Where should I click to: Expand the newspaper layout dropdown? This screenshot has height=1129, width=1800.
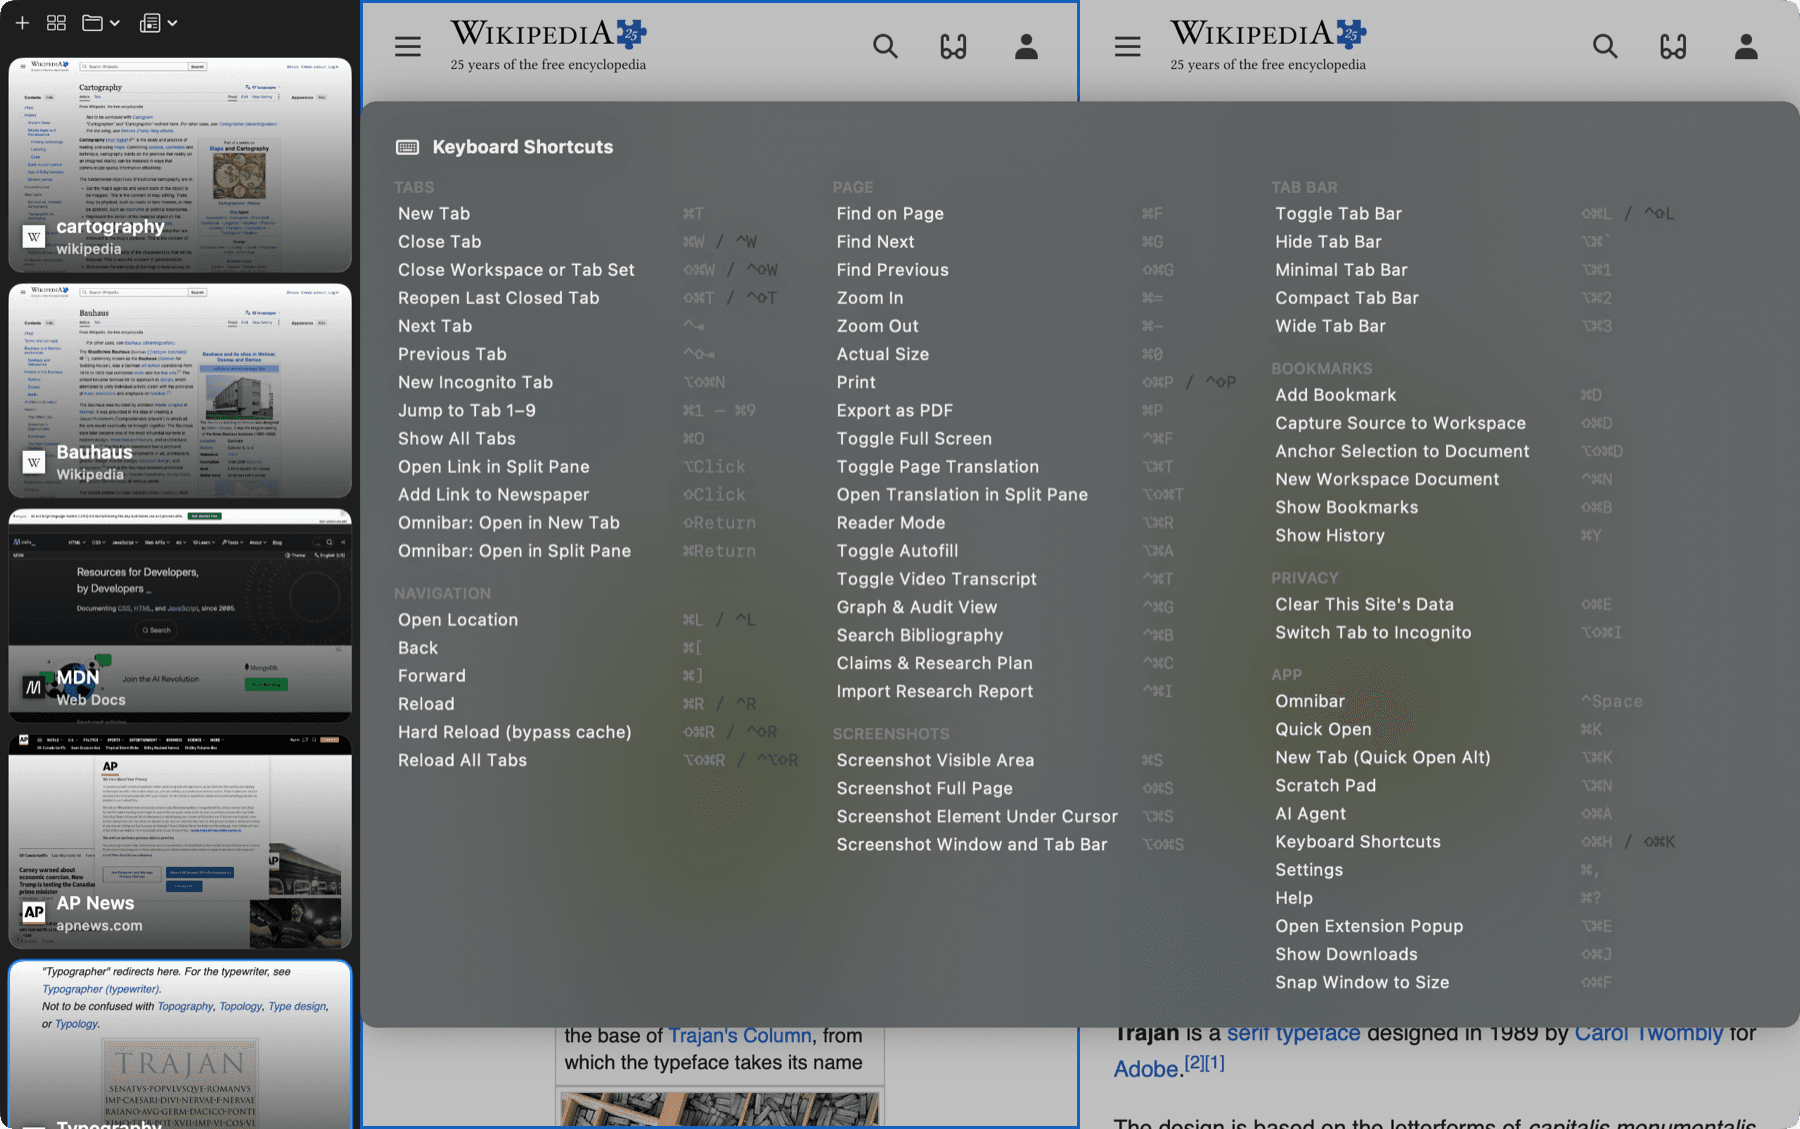pos(158,22)
